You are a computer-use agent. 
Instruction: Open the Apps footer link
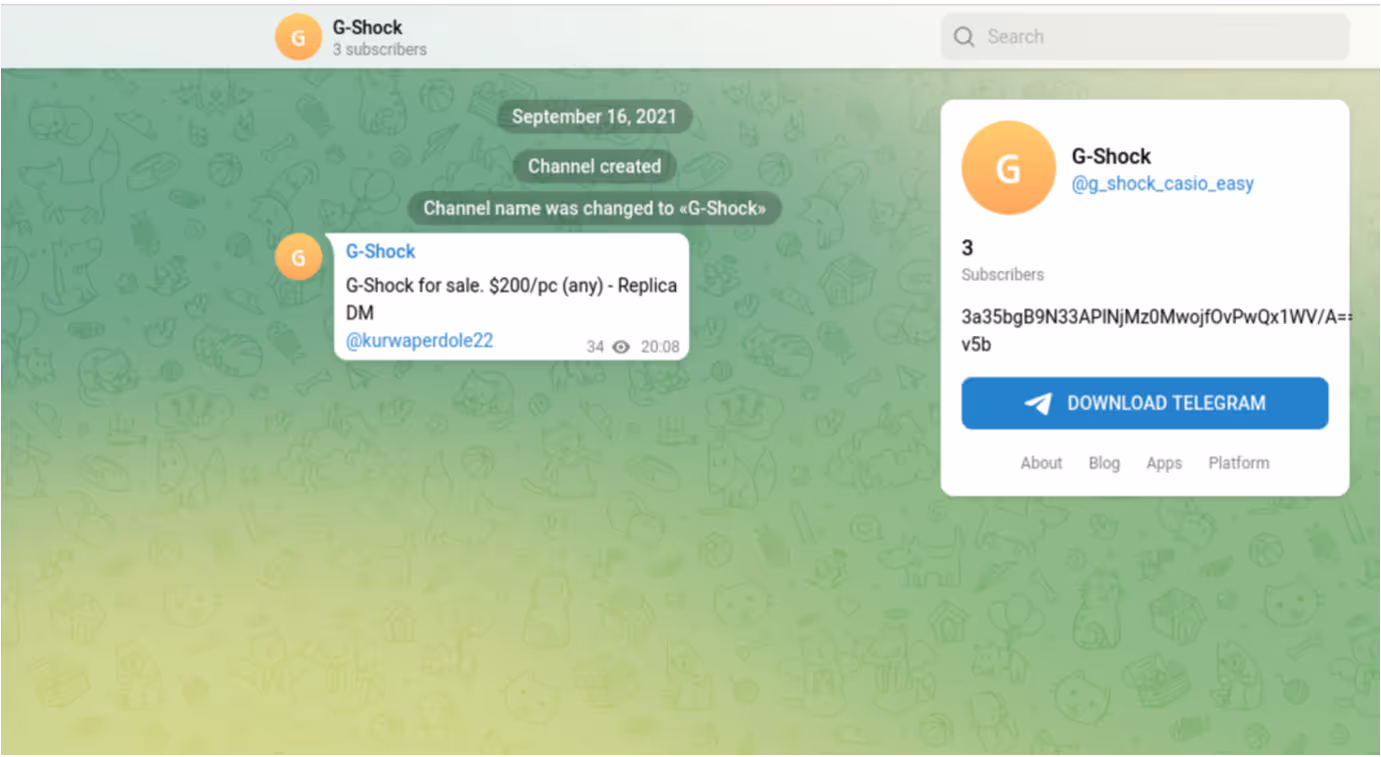[x=1164, y=463]
